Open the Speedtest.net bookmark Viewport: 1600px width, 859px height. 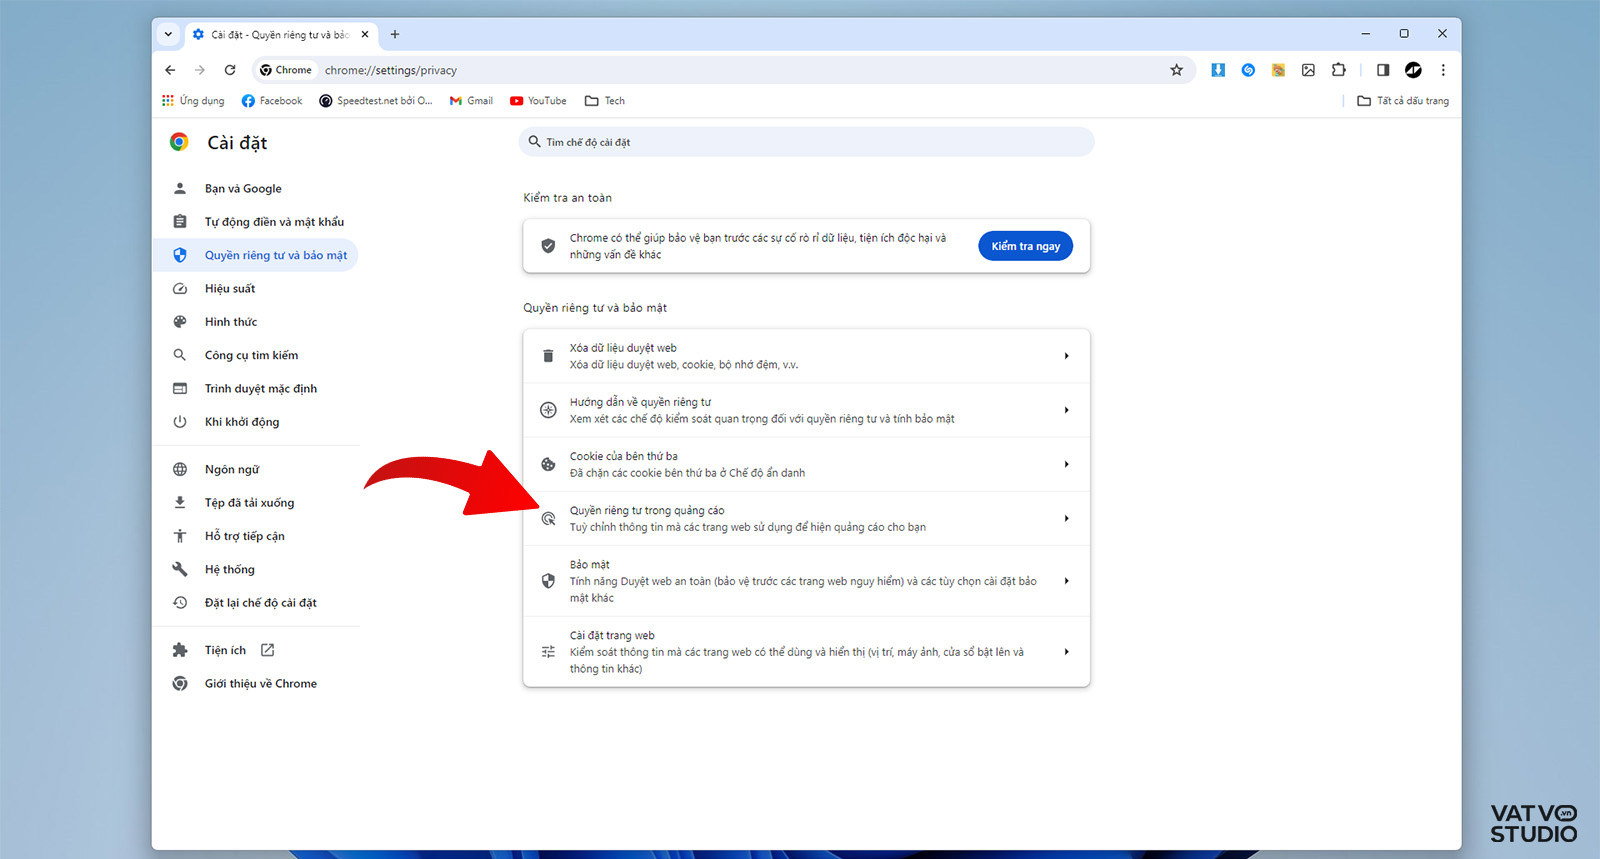[376, 101]
